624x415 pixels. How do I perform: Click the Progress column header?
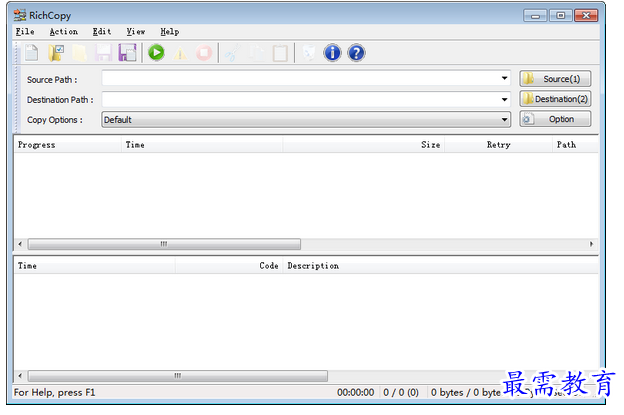tap(37, 145)
